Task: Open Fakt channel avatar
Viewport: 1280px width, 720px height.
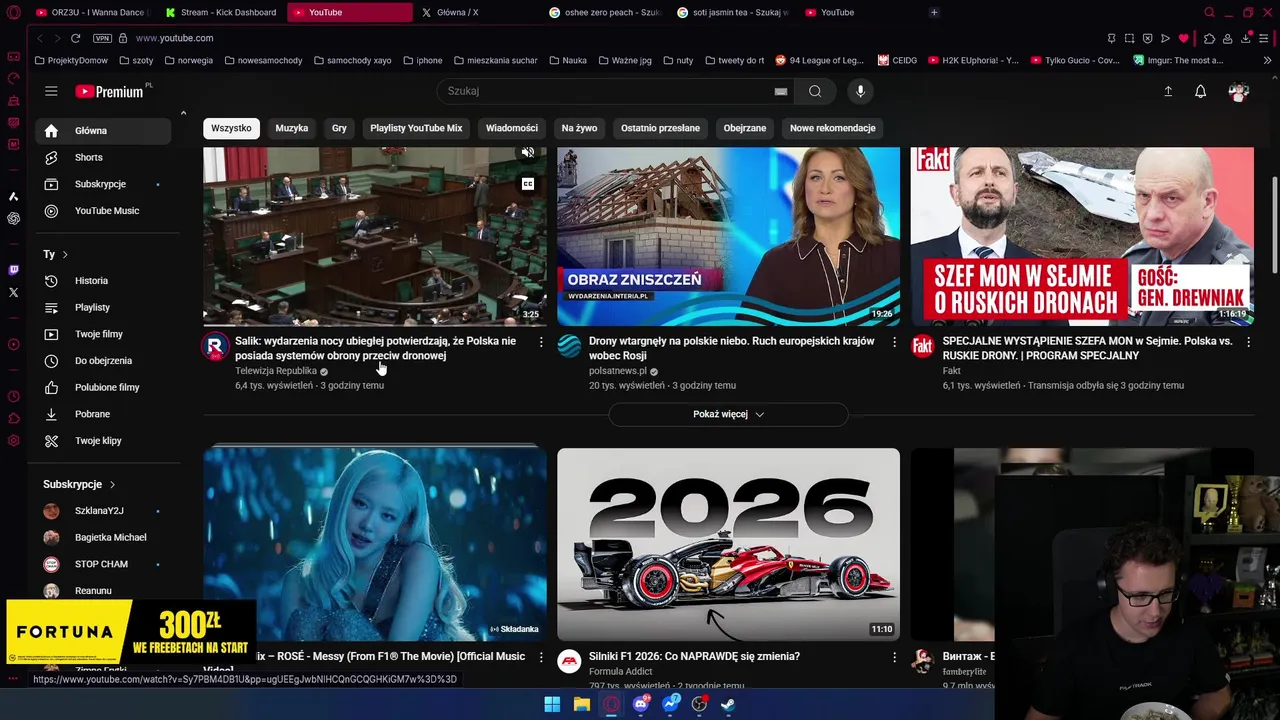Action: pyautogui.click(x=922, y=347)
